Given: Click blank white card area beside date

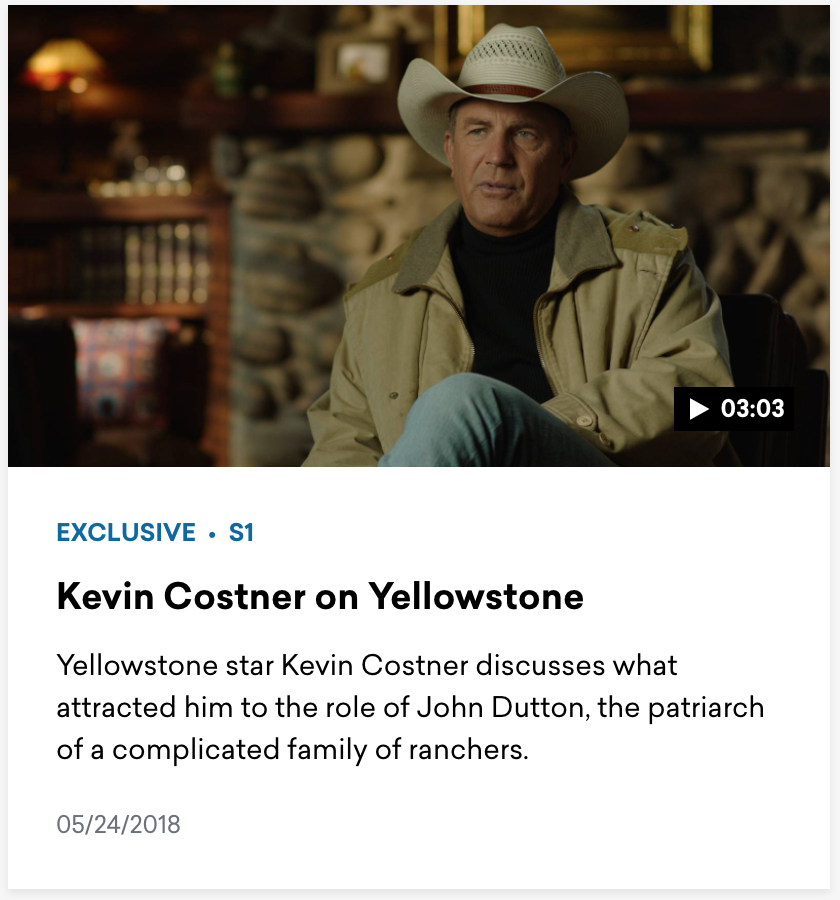Looking at the screenshot, I should (x=505, y=824).
